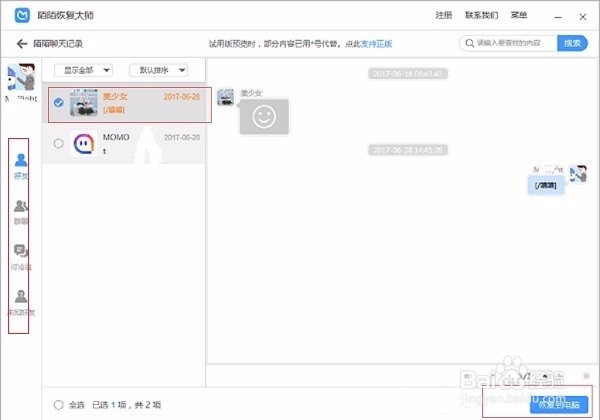Image resolution: width=600 pixels, height=420 pixels.
Task: Open the 默认排序 sort dropdown
Action: point(158,70)
